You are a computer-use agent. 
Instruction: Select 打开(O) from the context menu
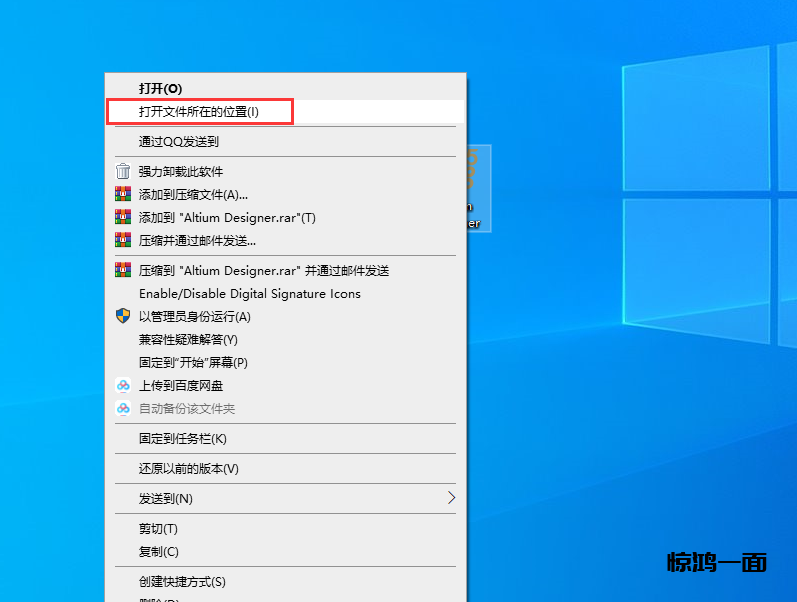click(x=160, y=88)
